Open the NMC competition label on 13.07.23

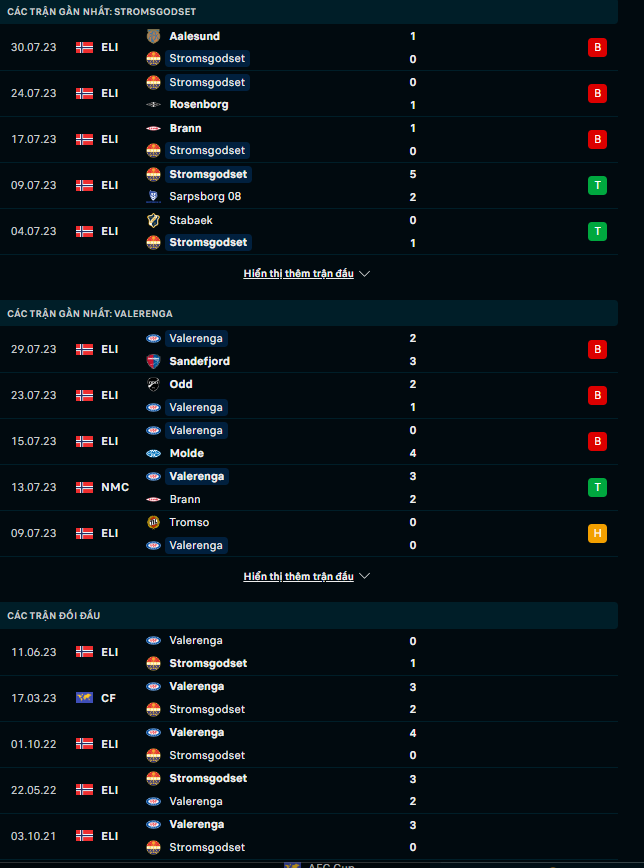[x=114, y=487]
